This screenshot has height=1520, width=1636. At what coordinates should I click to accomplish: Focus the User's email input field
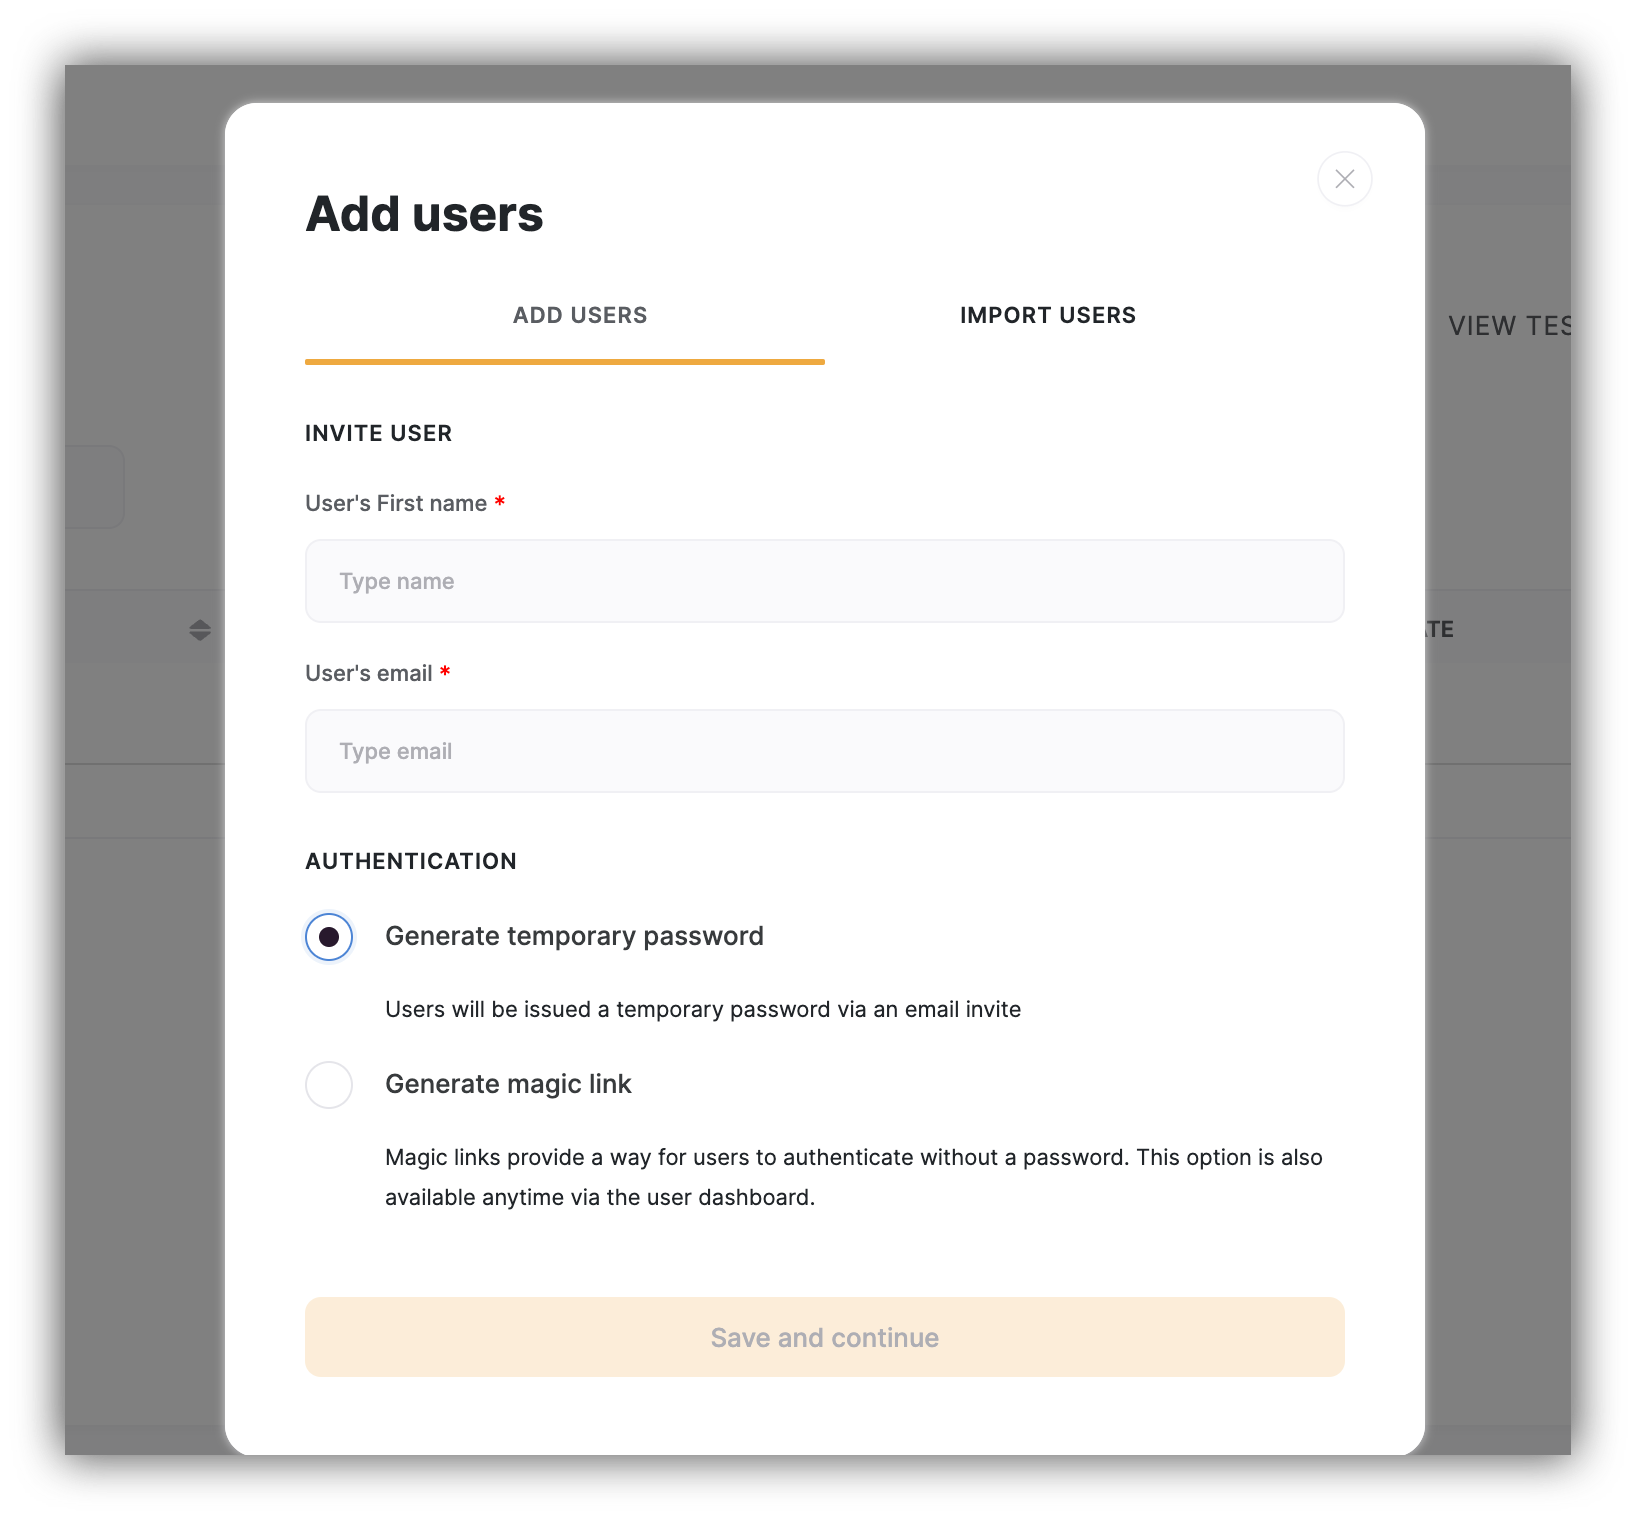coord(824,751)
